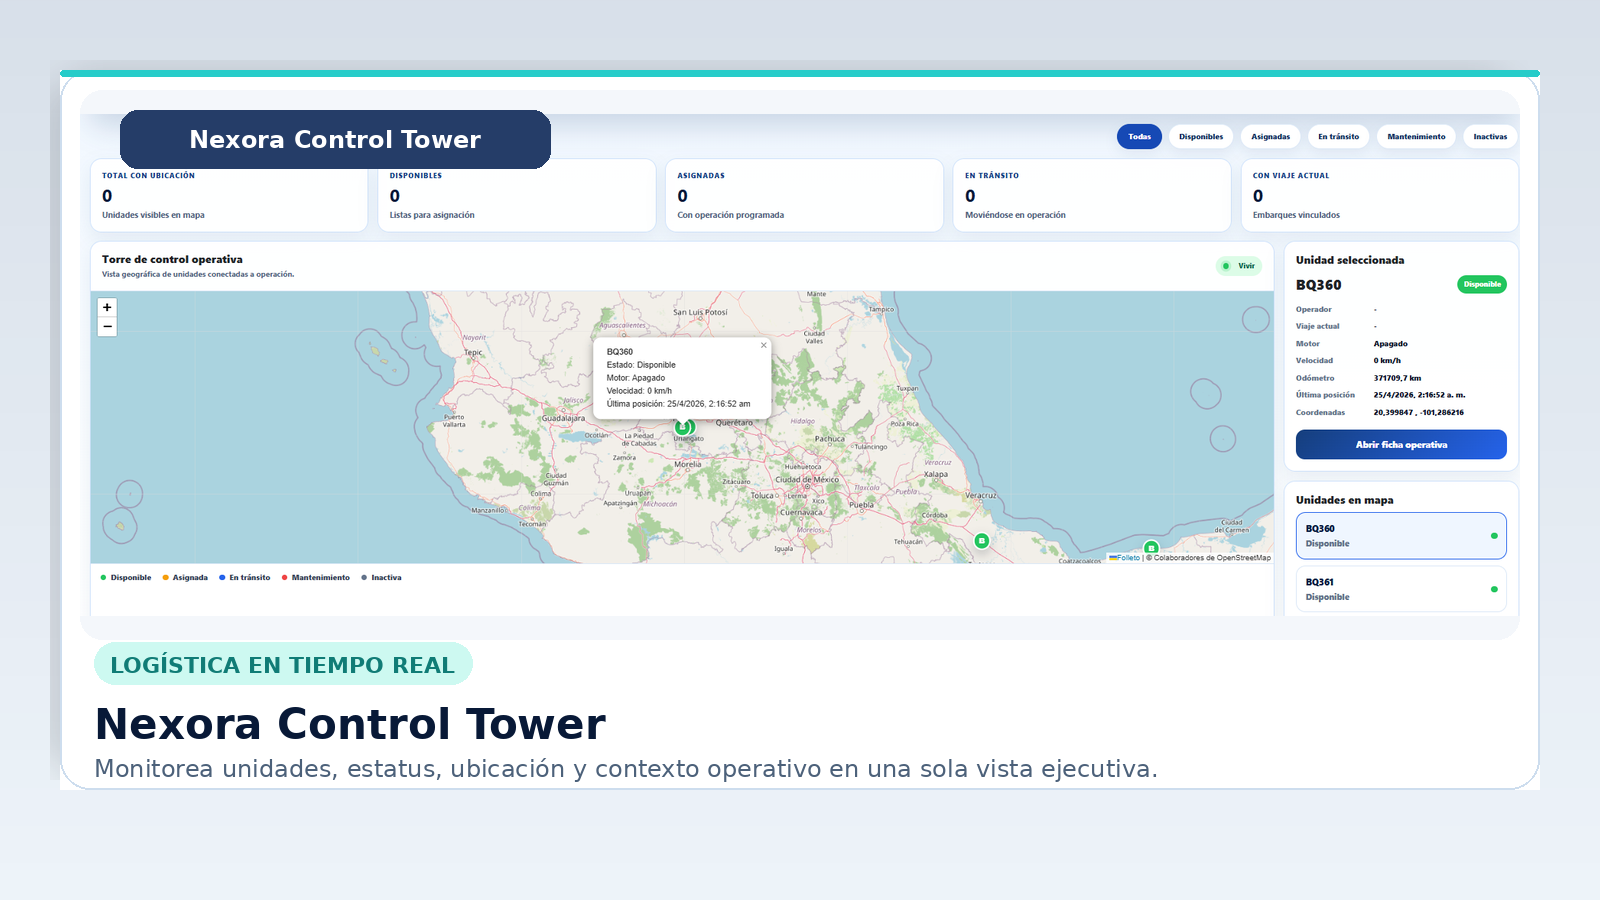The width and height of the screenshot is (1600, 900).
Task: Click the gray Inactiva legend dot
Action: click(x=364, y=578)
